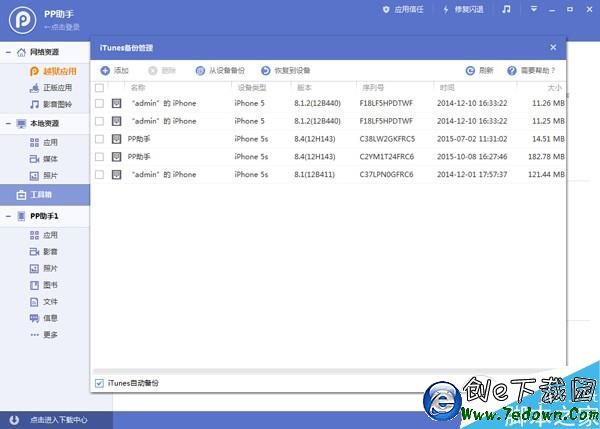The image size is (600, 429).
Task: Click the time 2015-07-02 11:31:02
Action: [472, 139]
